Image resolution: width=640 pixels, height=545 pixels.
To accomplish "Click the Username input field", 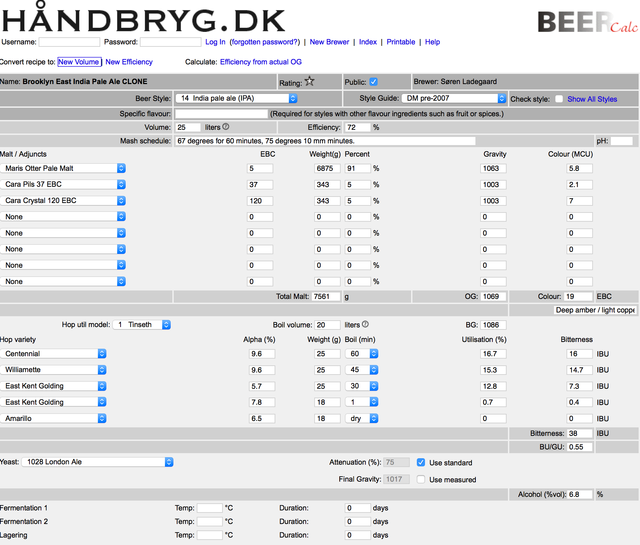I will [x=69, y=42].
